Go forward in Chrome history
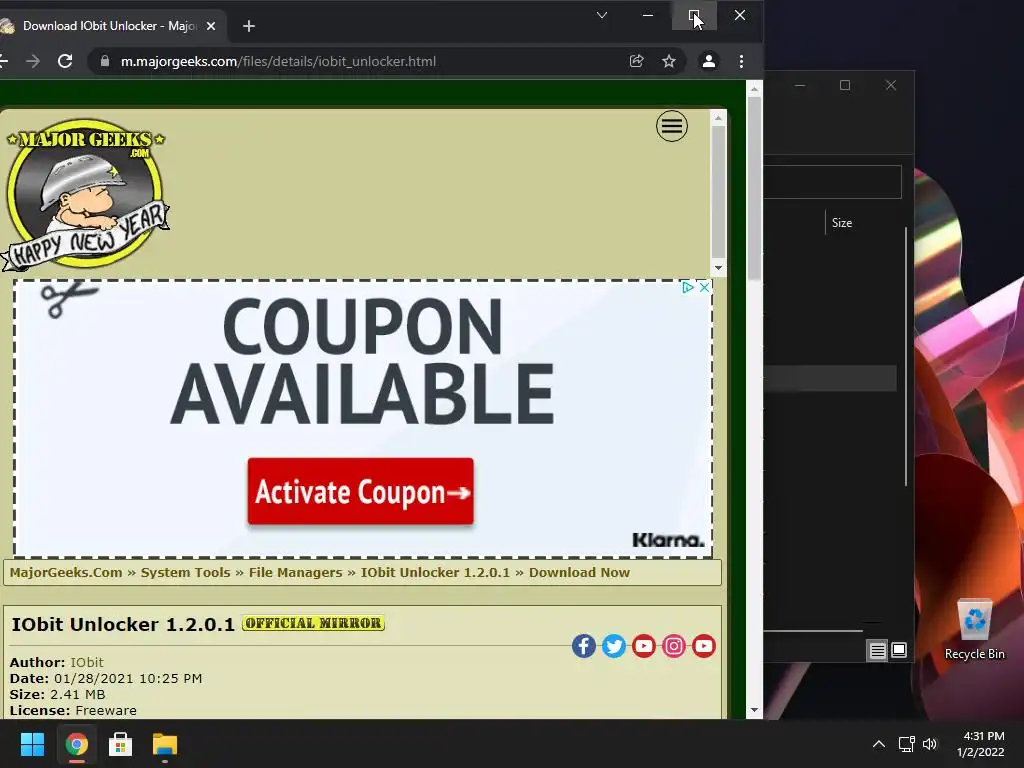 [33, 61]
